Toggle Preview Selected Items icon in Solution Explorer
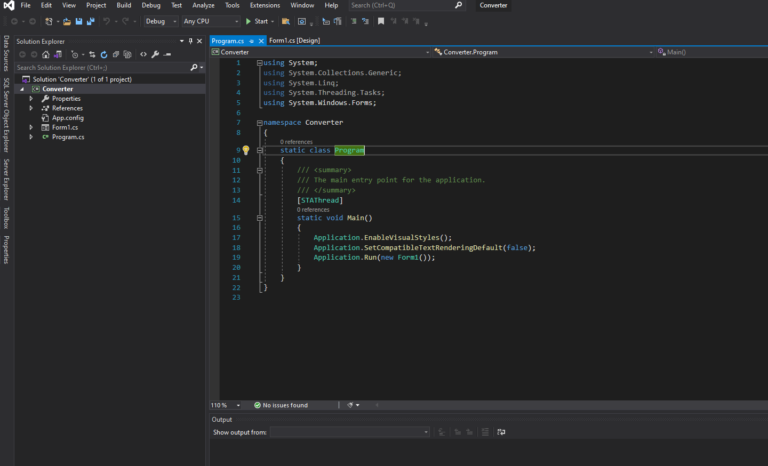This screenshot has width=768, height=466. pyautogui.click(x=167, y=54)
